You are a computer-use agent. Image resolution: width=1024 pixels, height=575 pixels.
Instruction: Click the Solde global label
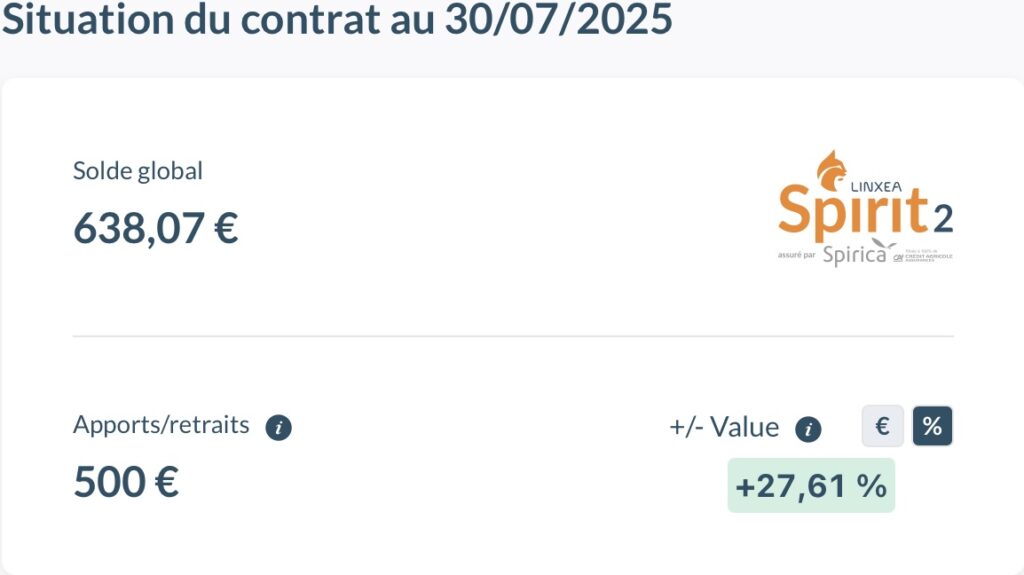pyautogui.click(x=138, y=171)
